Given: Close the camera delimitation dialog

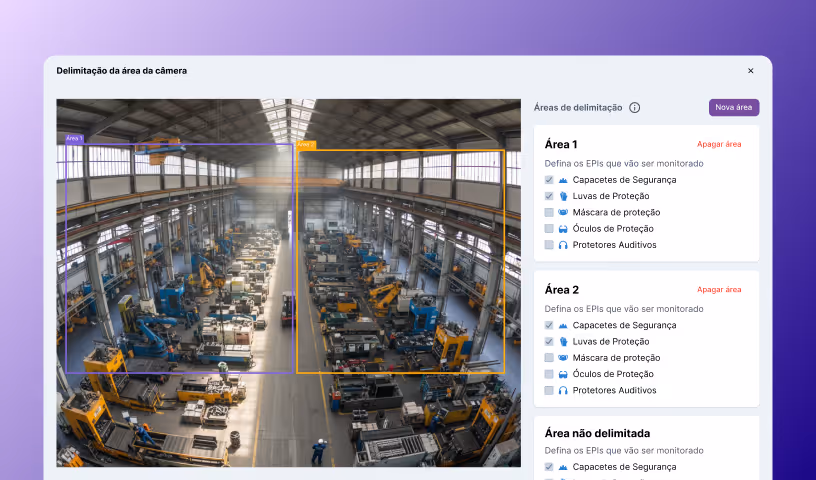Looking at the screenshot, I should 750,71.
